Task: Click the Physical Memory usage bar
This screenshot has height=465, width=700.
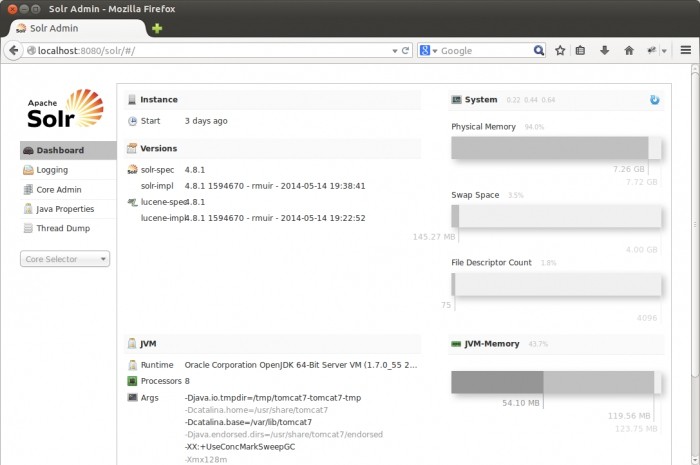Action: tap(556, 148)
